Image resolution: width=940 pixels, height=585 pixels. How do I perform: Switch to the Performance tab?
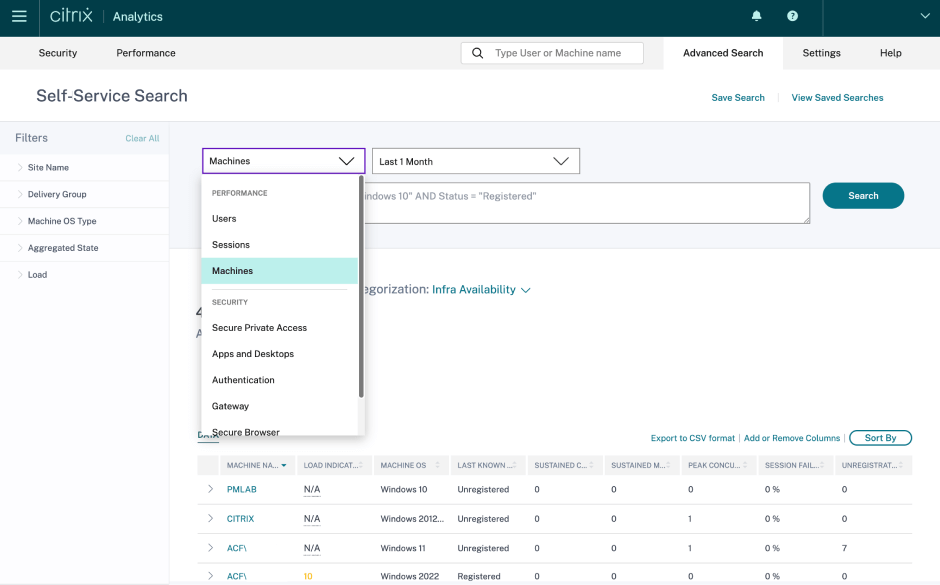click(x=146, y=53)
